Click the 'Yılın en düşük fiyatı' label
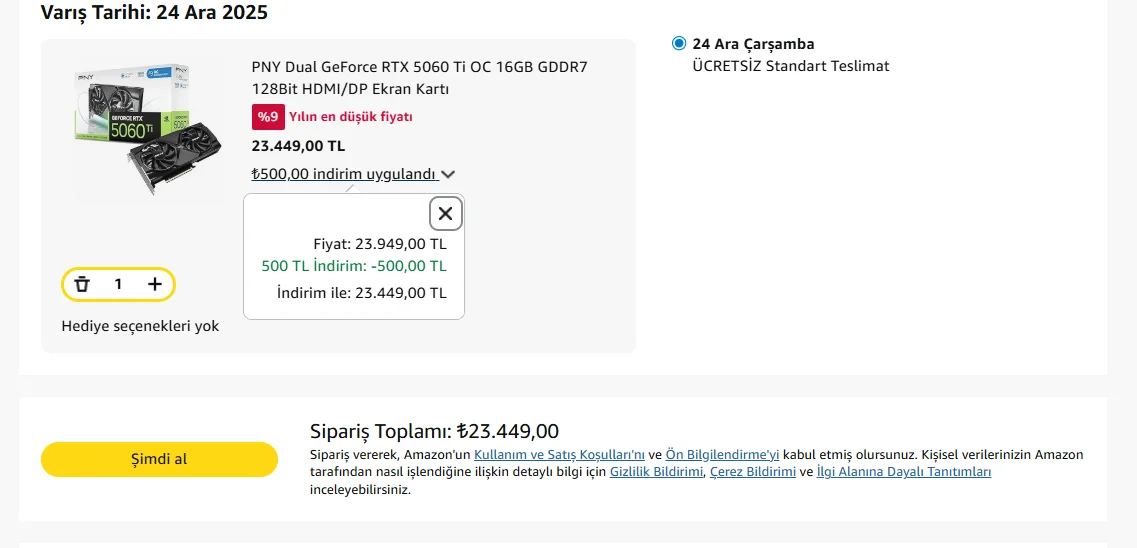The height and width of the screenshot is (548, 1137). [x=350, y=117]
